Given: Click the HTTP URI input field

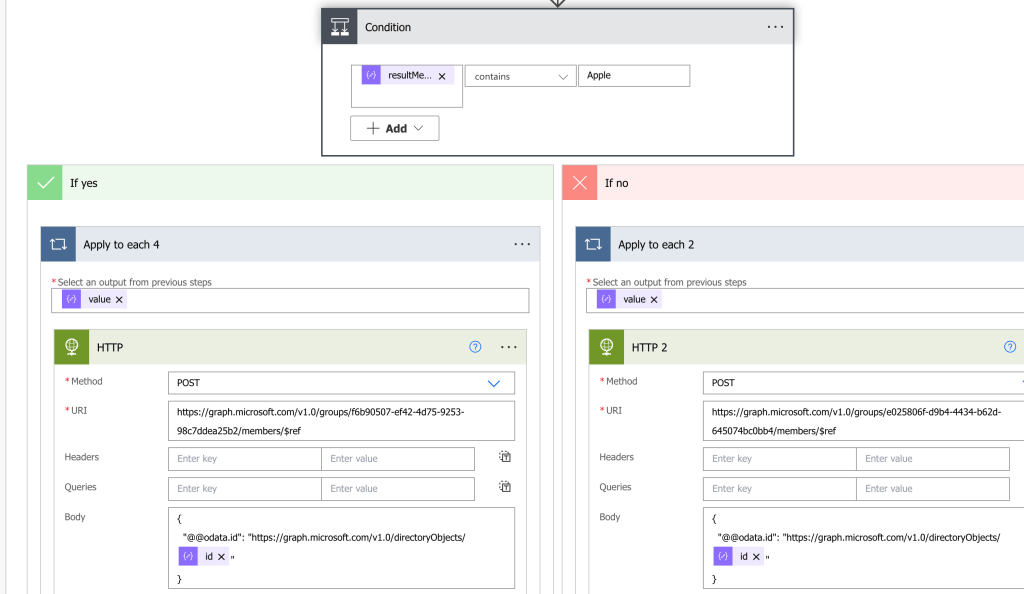Looking at the screenshot, I should (341, 421).
